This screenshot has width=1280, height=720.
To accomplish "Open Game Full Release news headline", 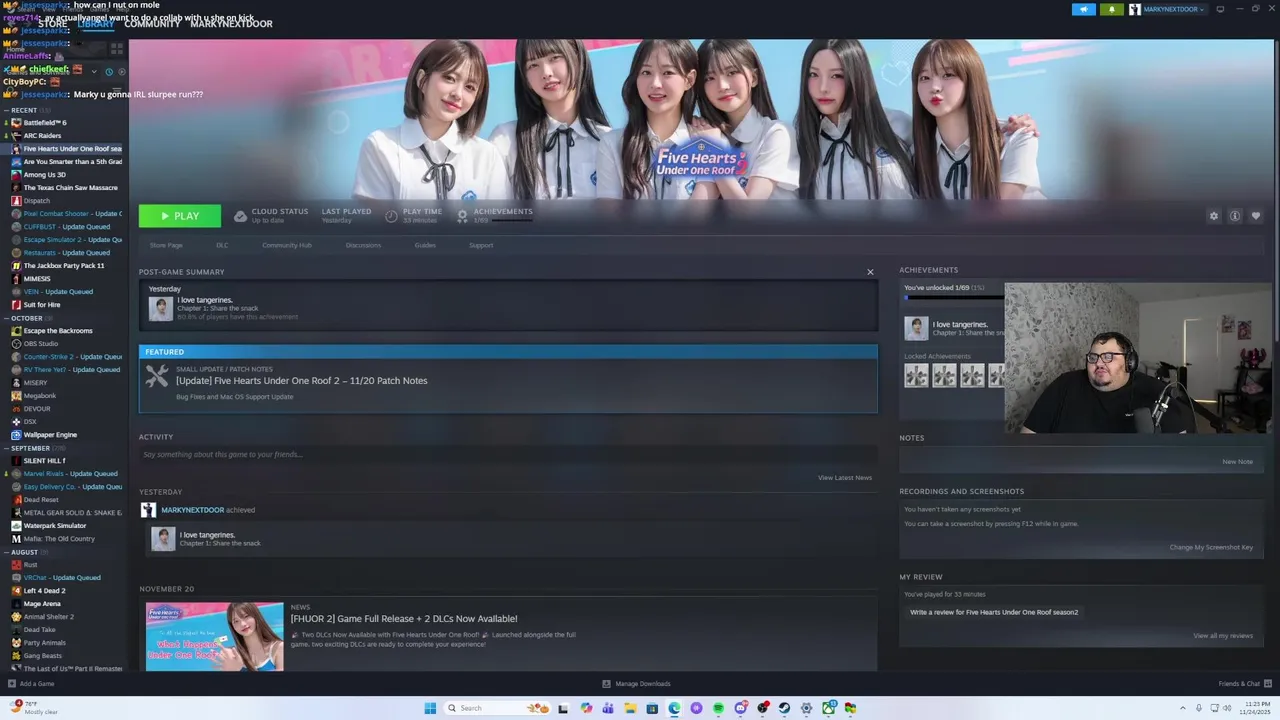I will click(x=404, y=619).
